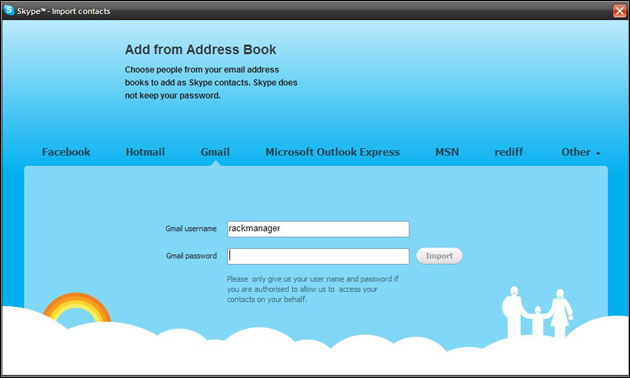Go to the MSN tab
Screen dimensions: 630x378
[x=447, y=152]
